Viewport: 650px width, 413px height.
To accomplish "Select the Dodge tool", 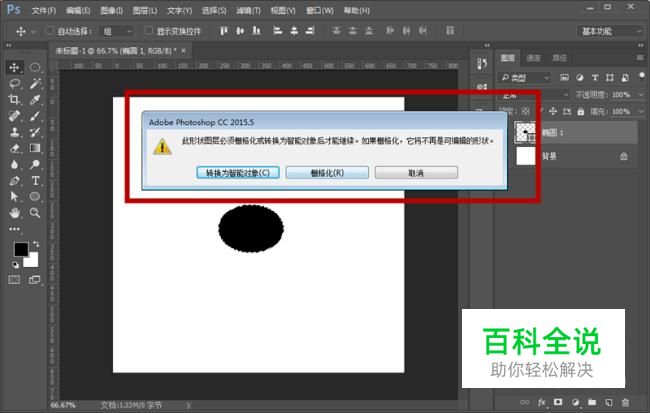I will click(35, 164).
